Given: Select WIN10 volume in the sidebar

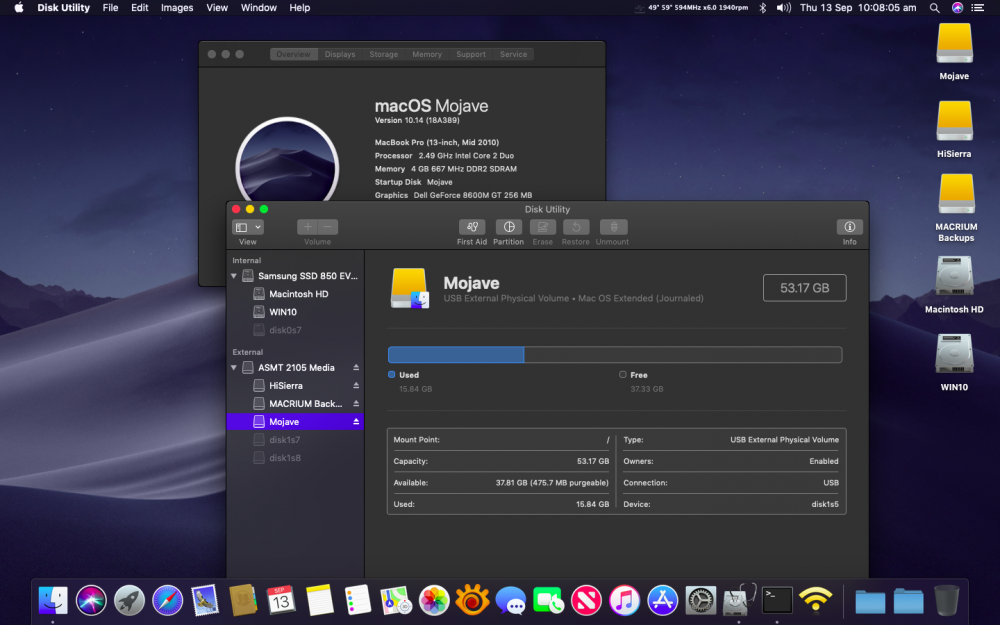Looking at the screenshot, I should 295,312.
